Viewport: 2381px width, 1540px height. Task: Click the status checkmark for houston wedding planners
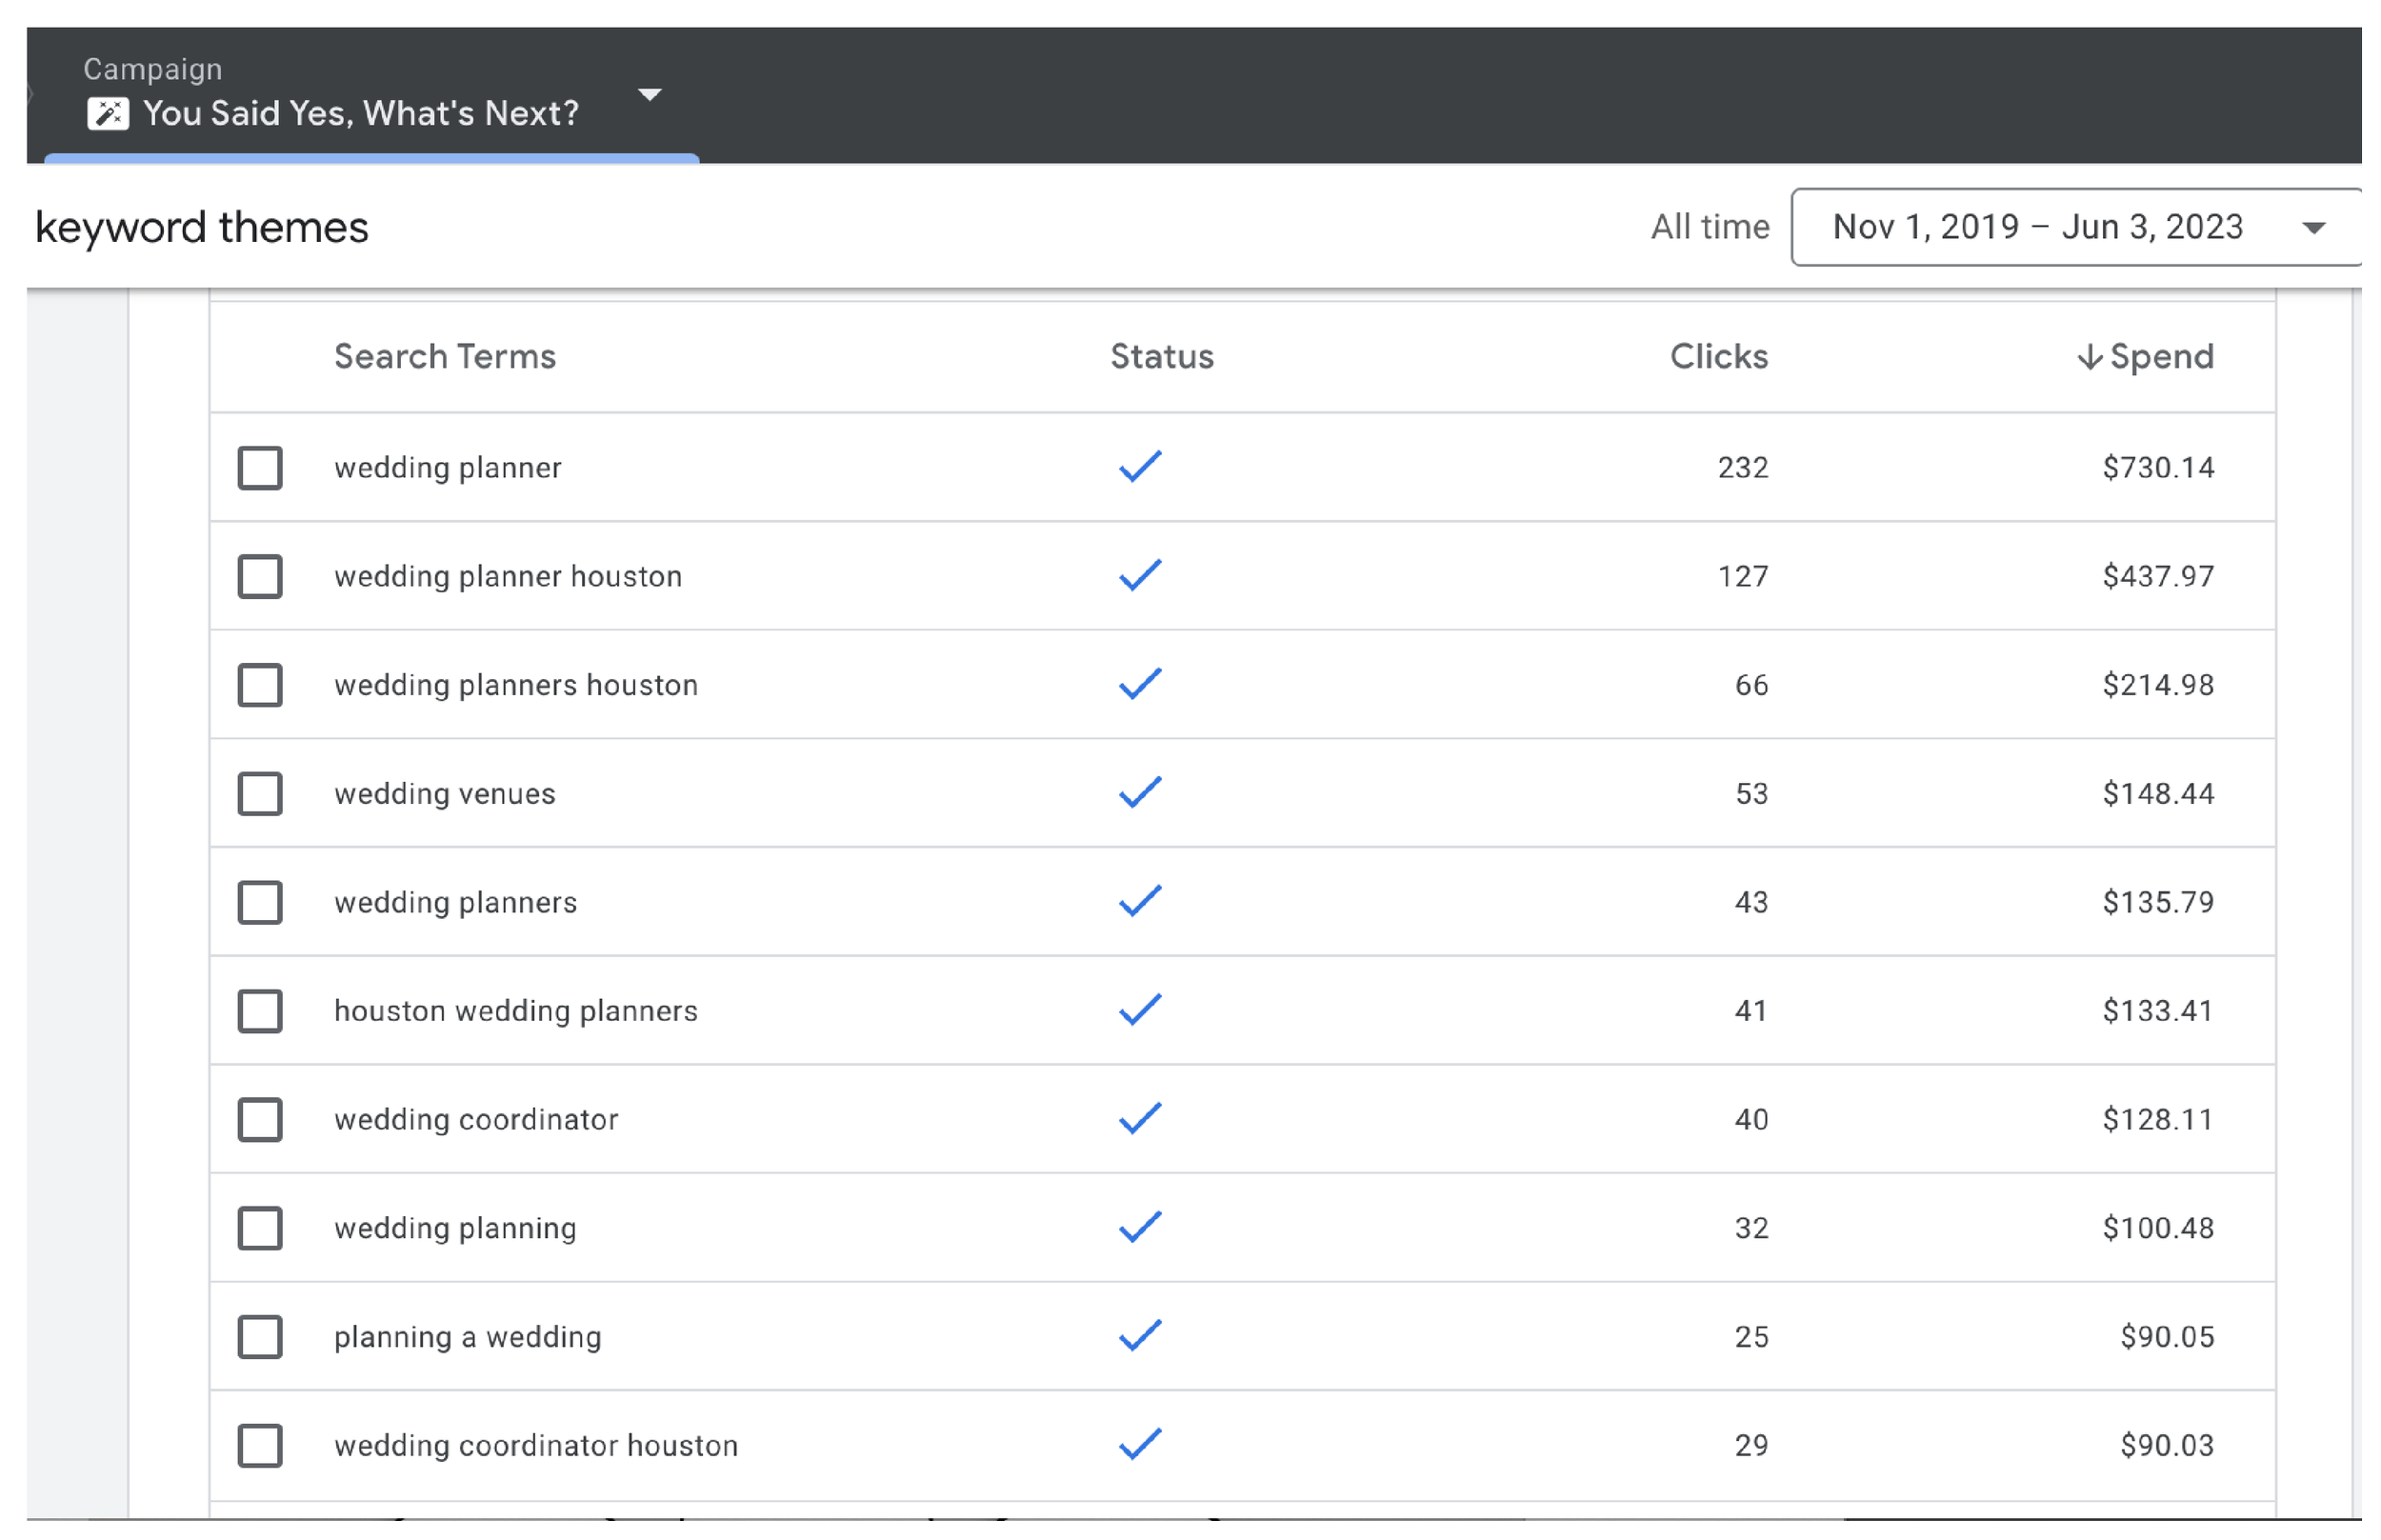[x=1140, y=1011]
